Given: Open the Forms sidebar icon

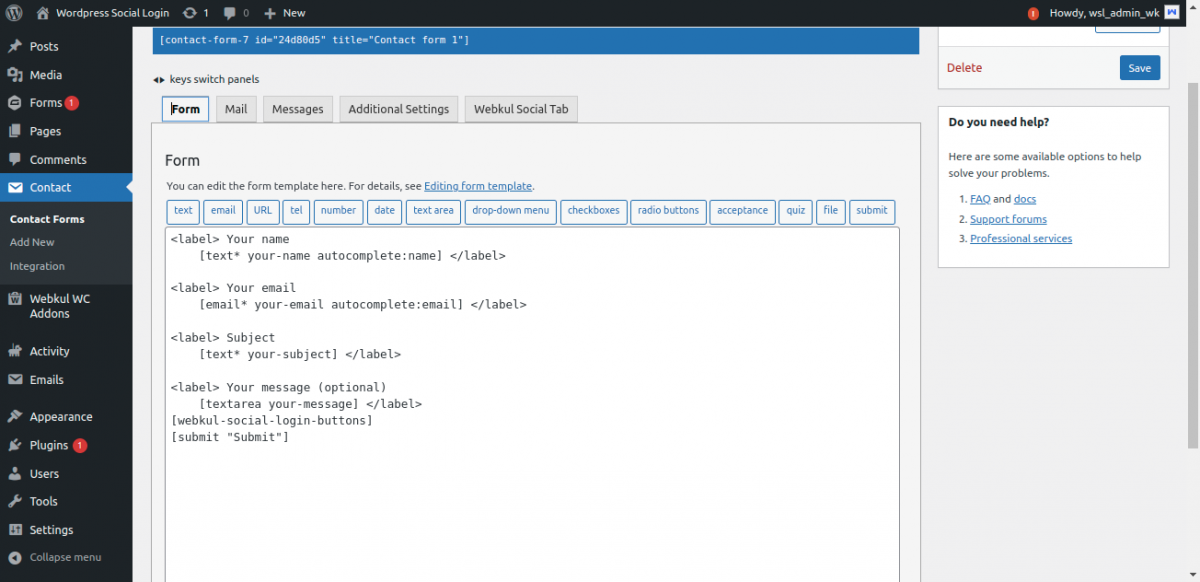Looking at the screenshot, I should click(x=15, y=103).
